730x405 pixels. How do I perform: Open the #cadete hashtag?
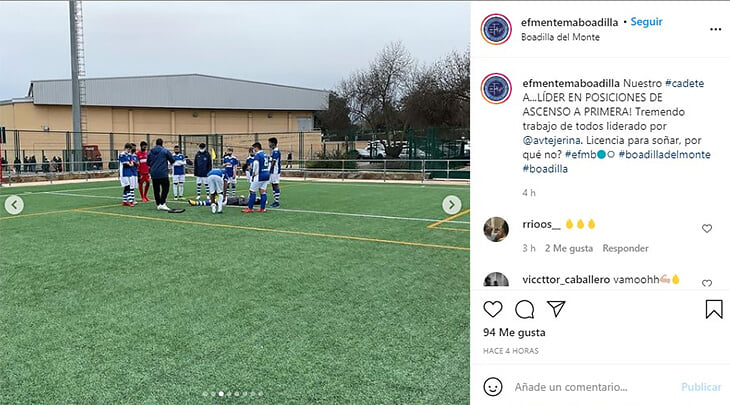tap(684, 83)
